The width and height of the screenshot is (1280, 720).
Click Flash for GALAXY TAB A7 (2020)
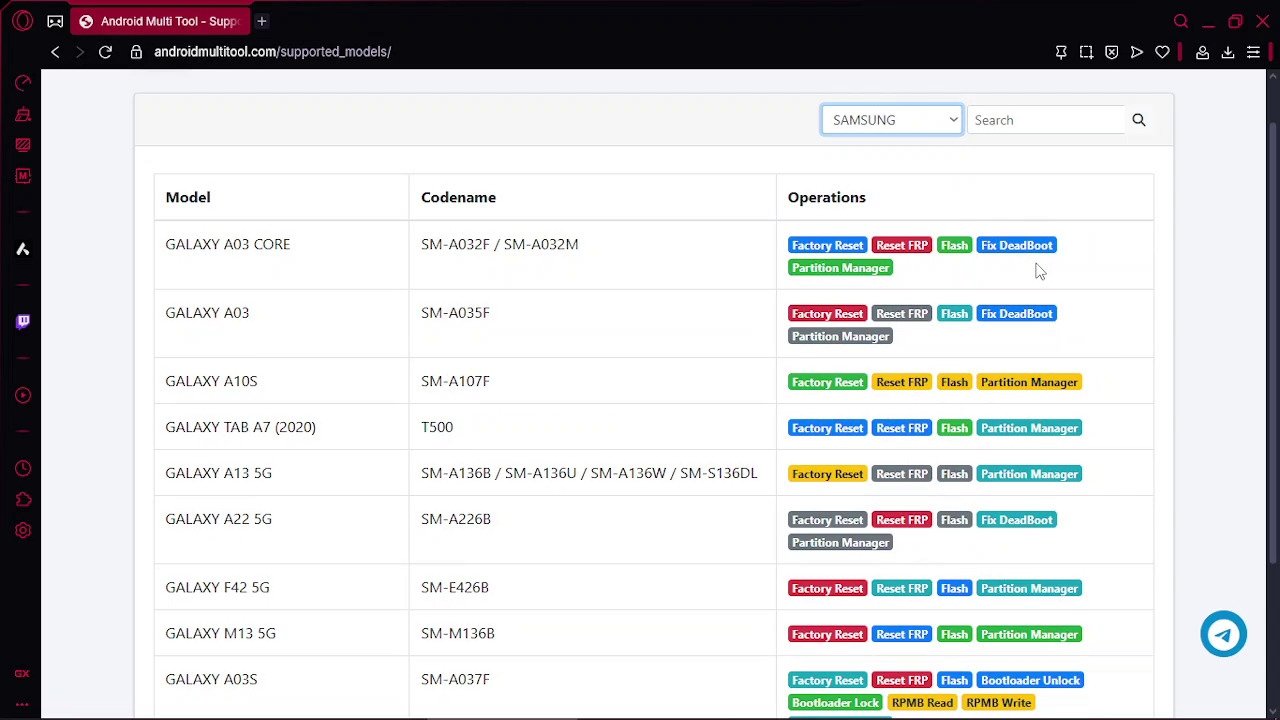[x=954, y=428]
